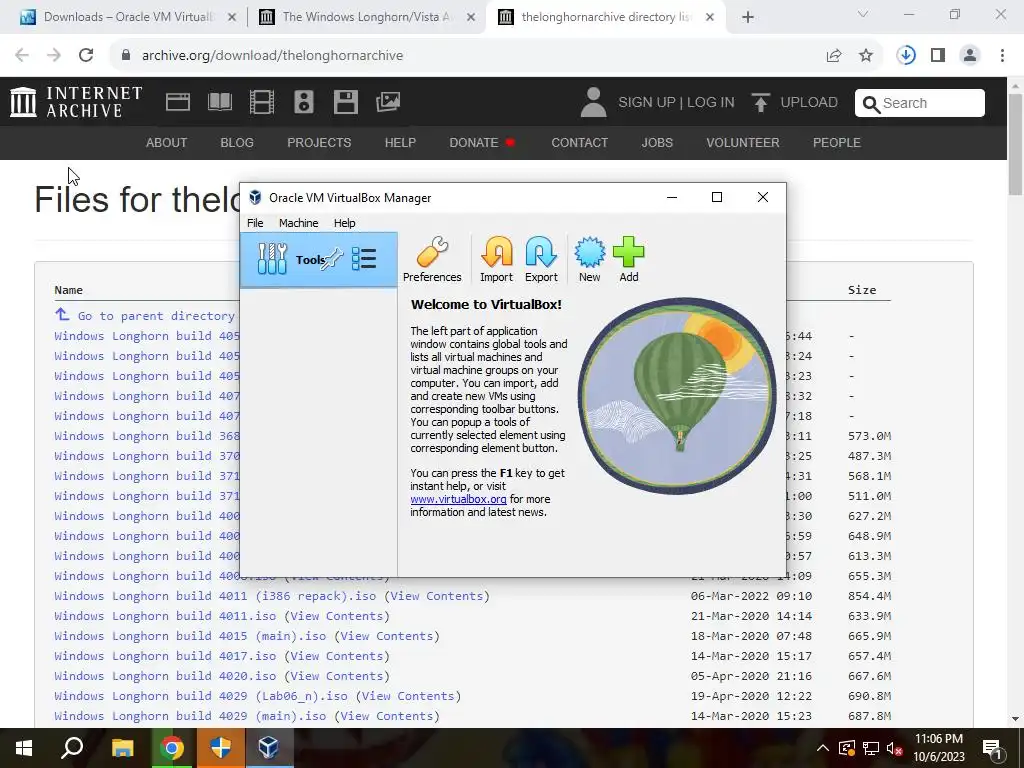Click the Chrome taskbar icon

[172, 748]
